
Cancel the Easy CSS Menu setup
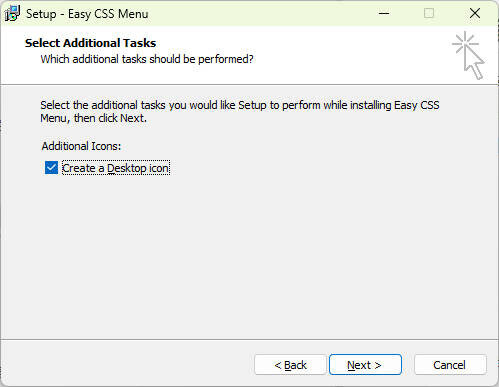[450, 365]
